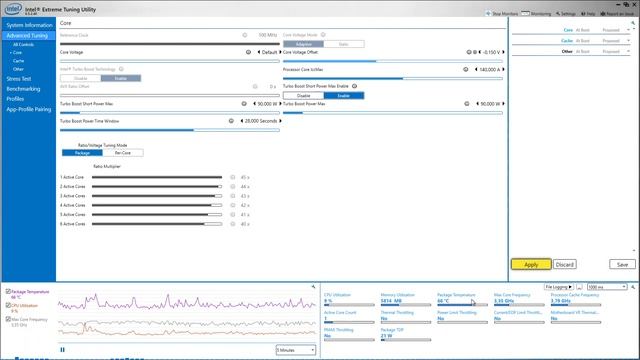Adjust the Turbo Boost Power Time Window slider

(x=170, y=130)
